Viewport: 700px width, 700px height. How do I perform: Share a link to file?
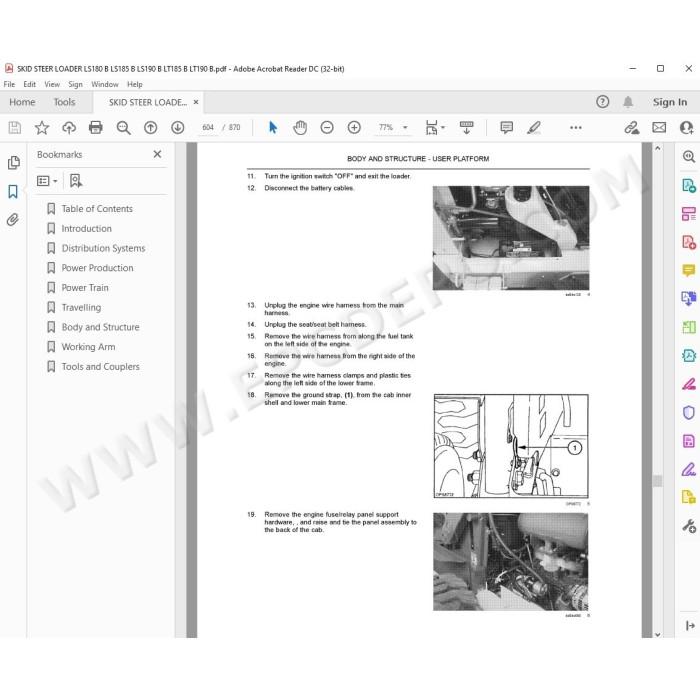coord(632,128)
